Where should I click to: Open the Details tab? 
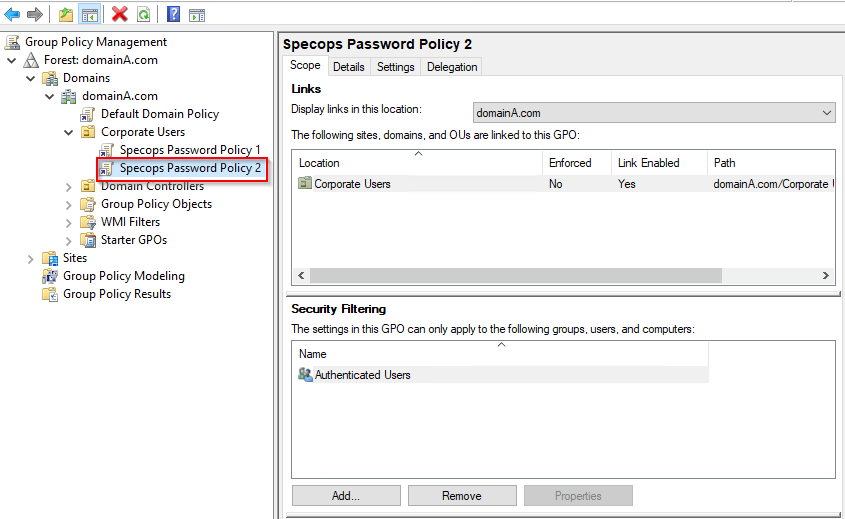point(349,67)
